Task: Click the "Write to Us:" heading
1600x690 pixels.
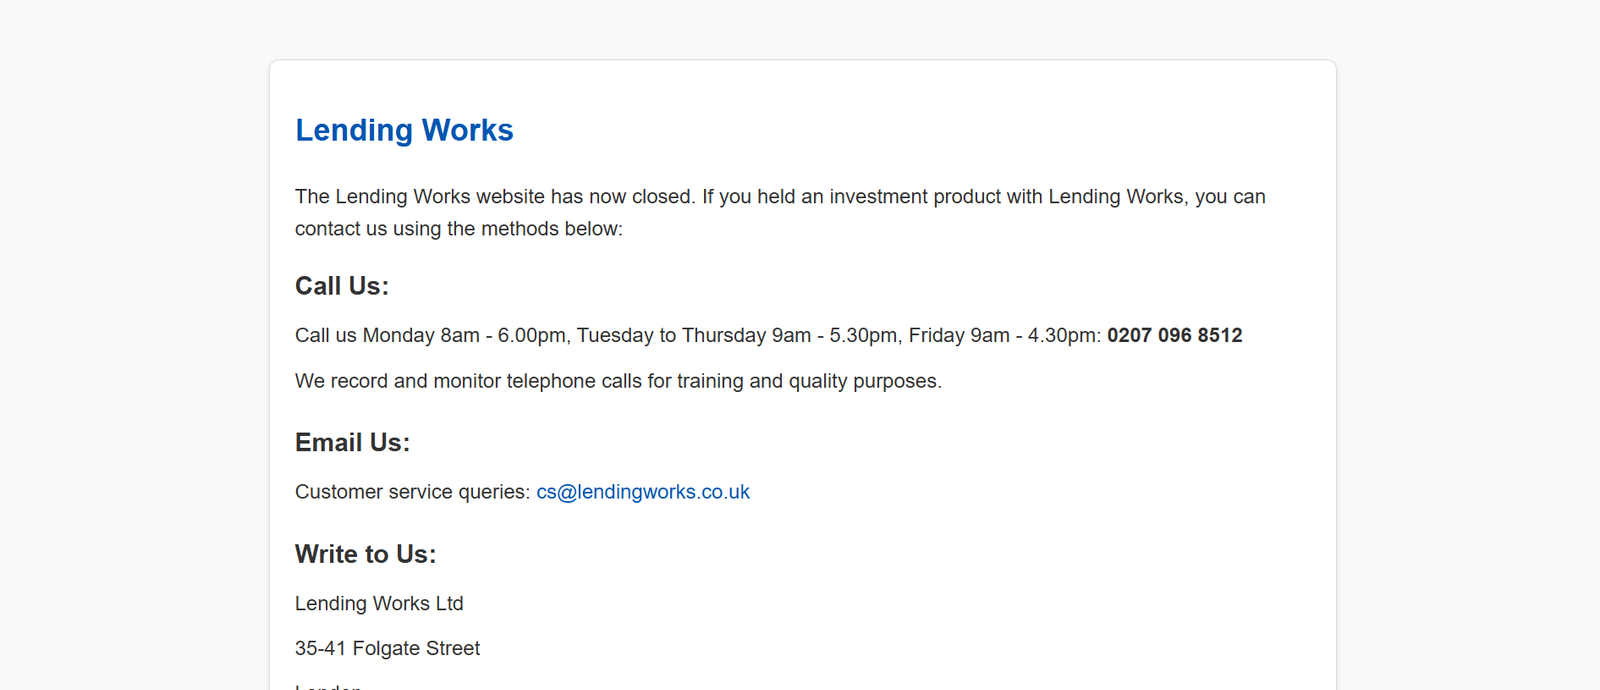Action: [365, 554]
